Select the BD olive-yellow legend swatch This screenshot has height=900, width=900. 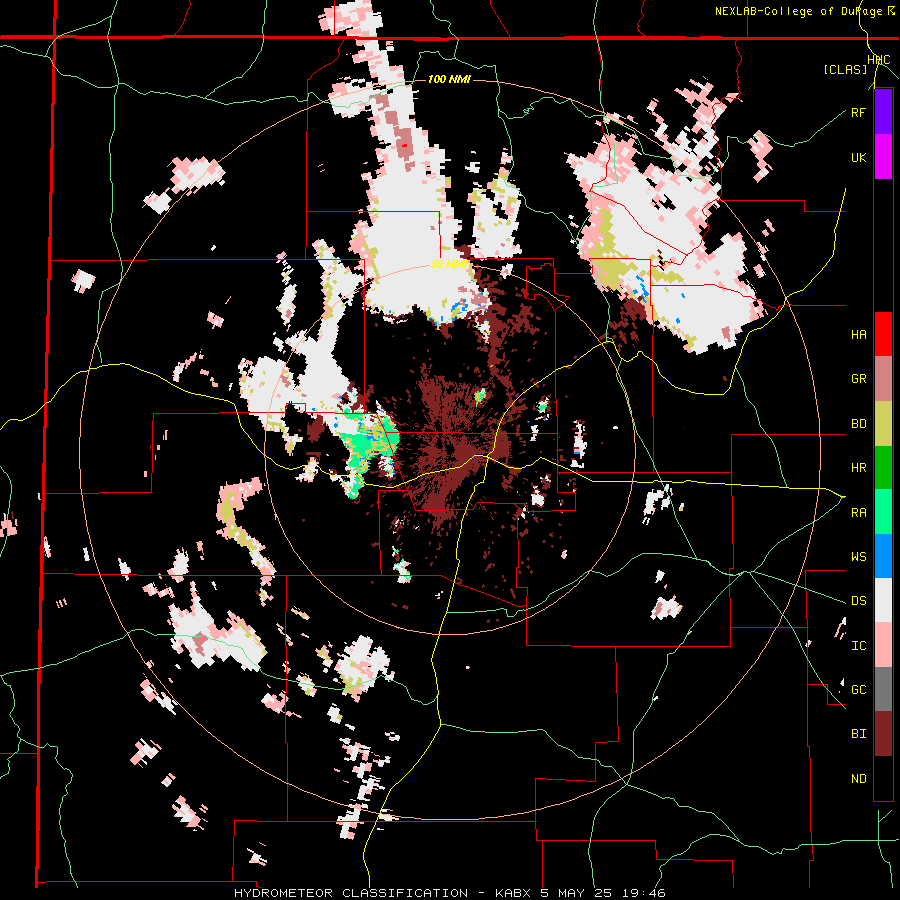pos(883,424)
